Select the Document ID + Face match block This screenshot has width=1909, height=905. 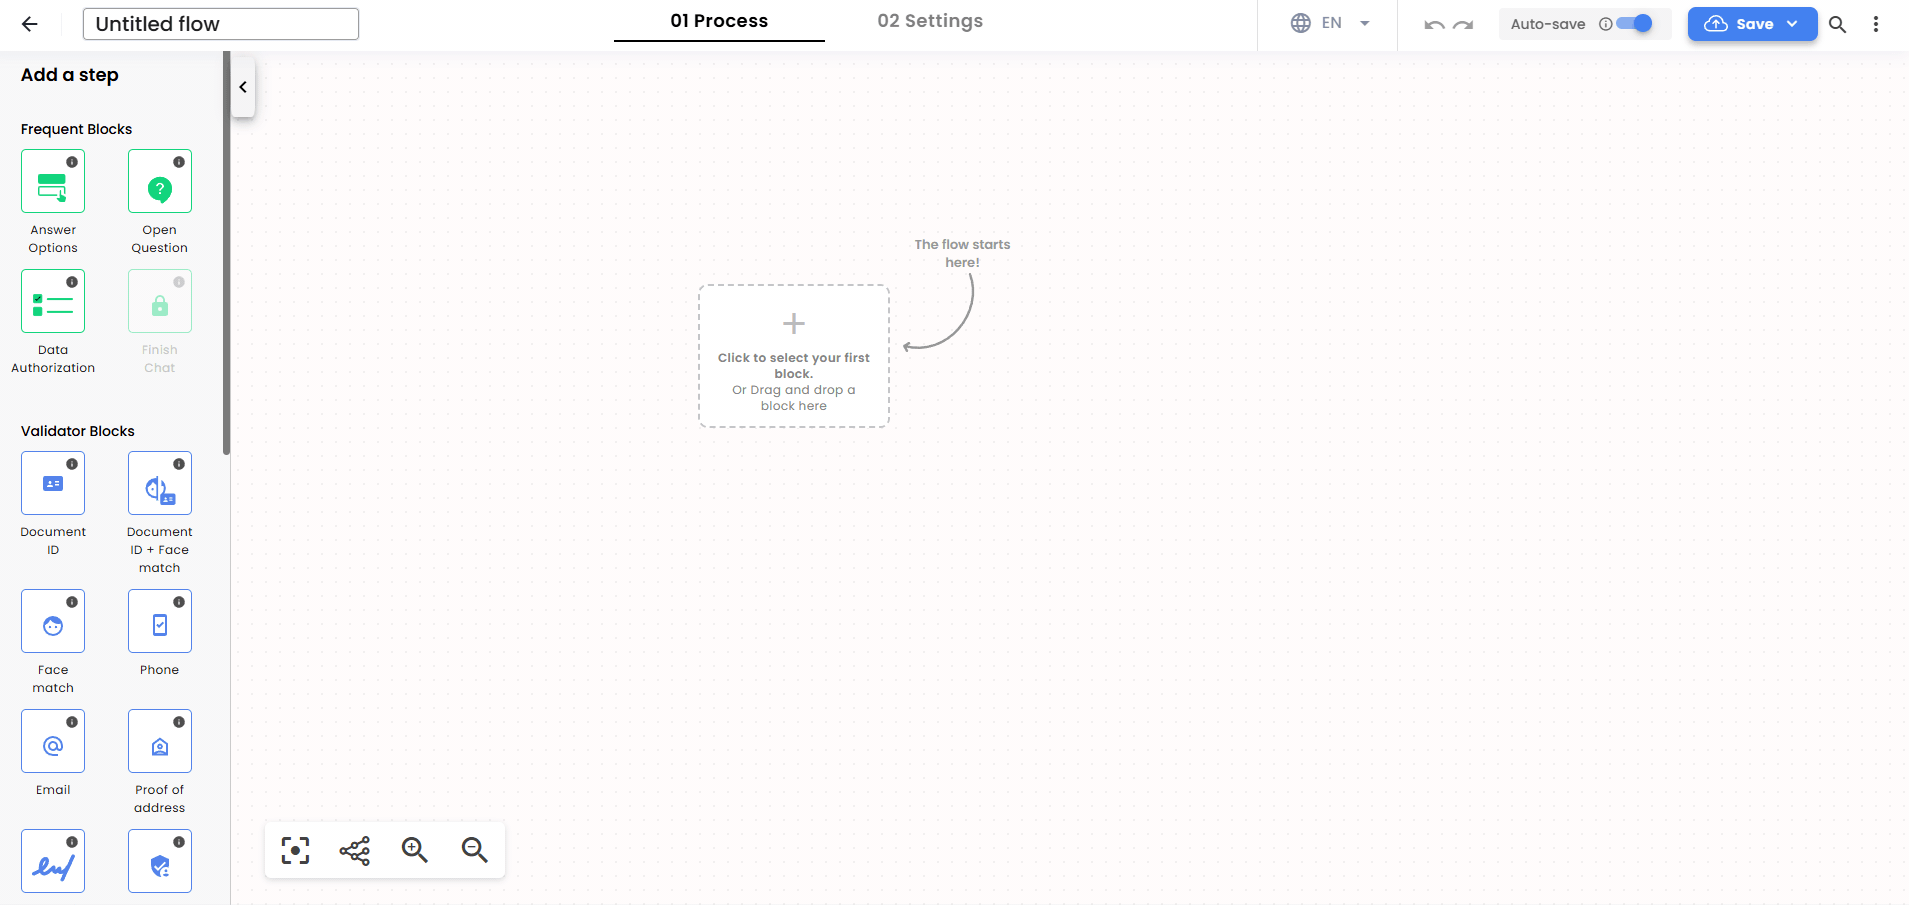coord(159,483)
